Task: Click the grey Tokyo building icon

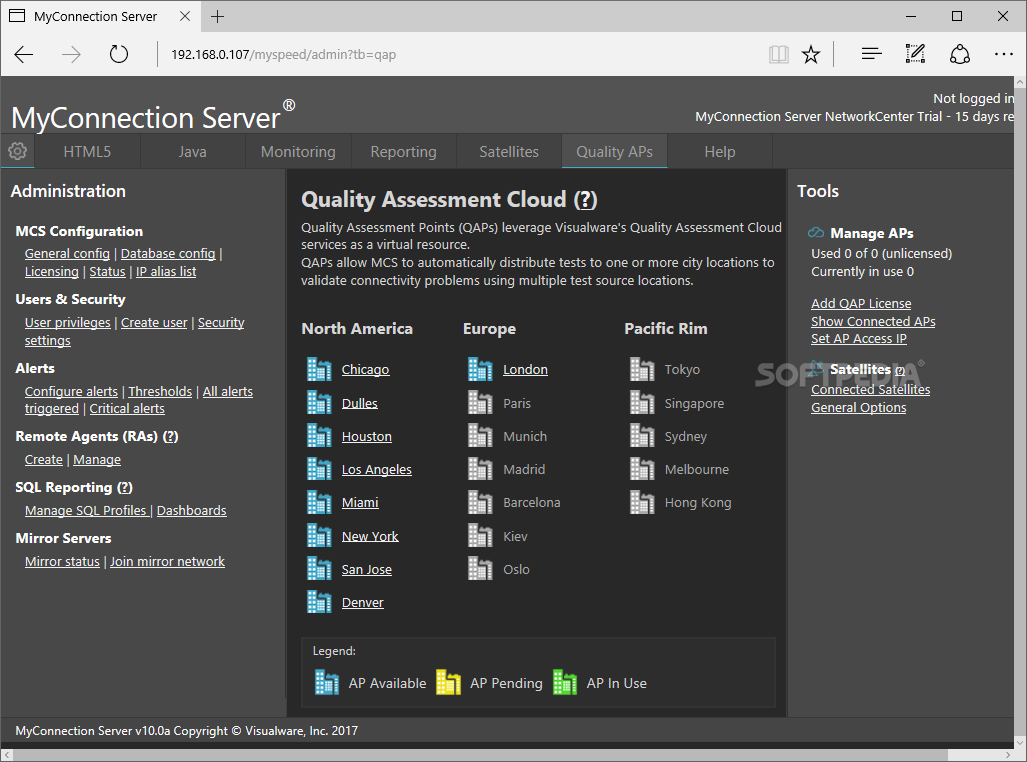Action: (x=642, y=369)
